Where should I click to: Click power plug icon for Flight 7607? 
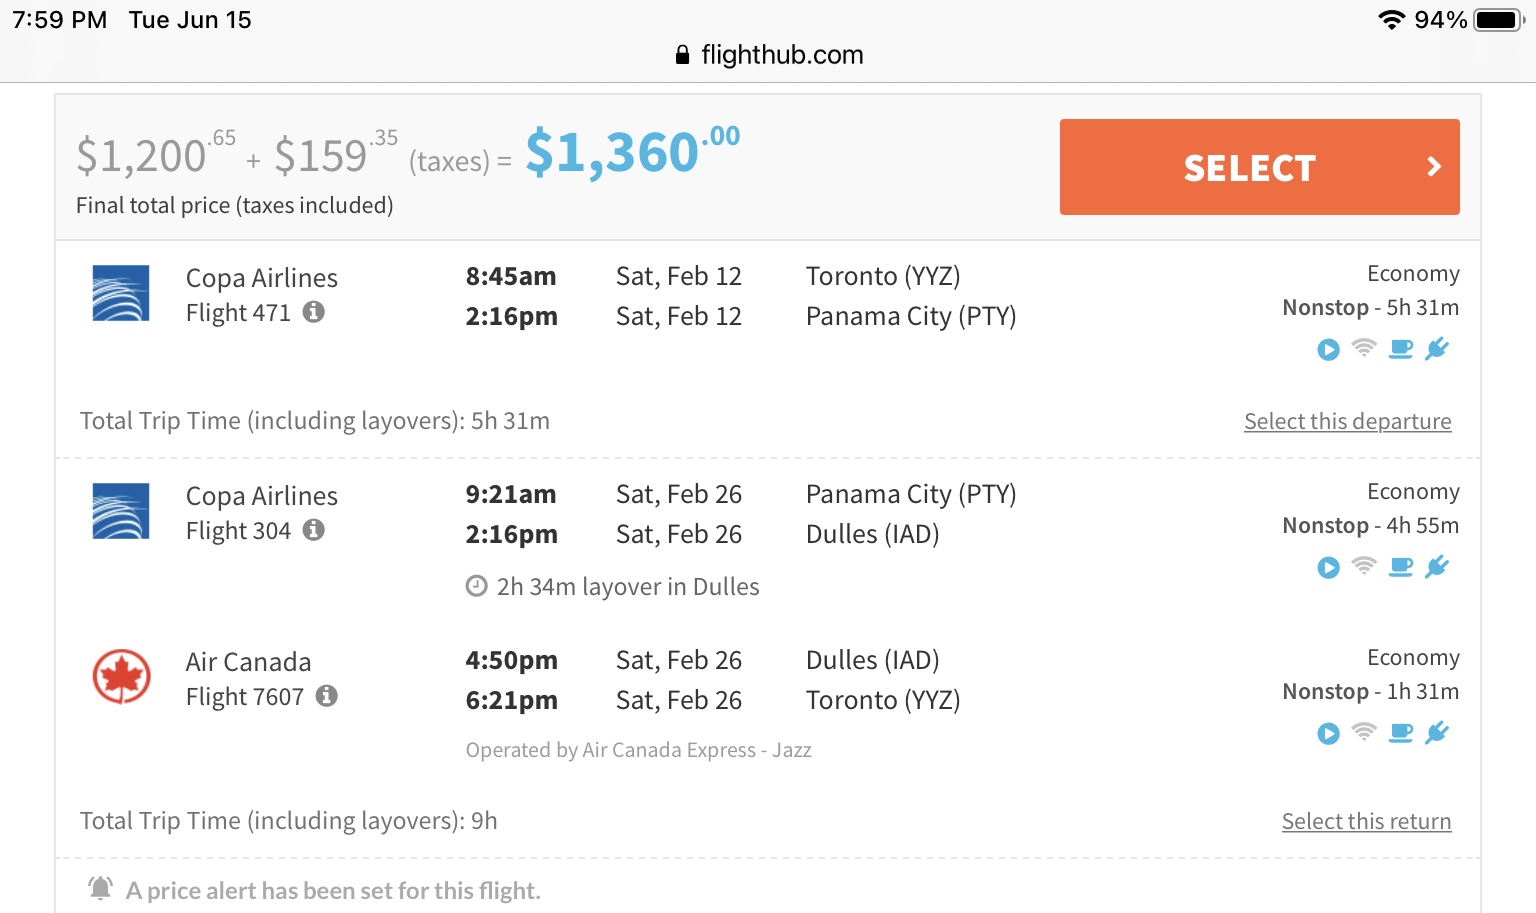[x=1437, y=733]
